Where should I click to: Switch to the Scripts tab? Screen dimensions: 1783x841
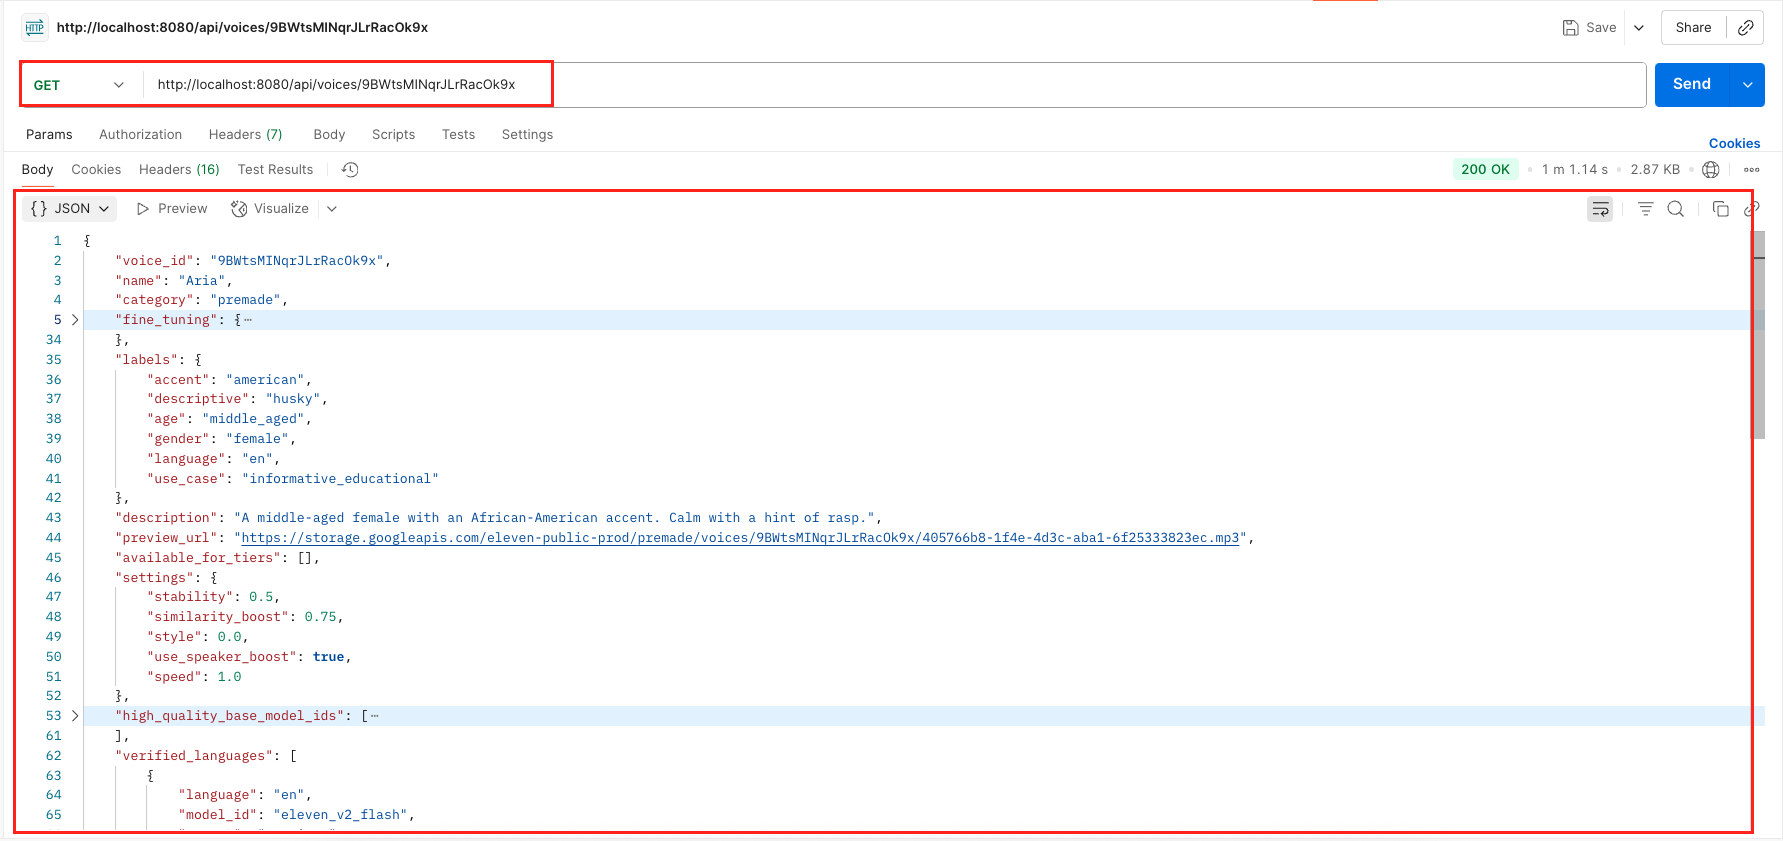pyautogui.click(x=393, y=134)
